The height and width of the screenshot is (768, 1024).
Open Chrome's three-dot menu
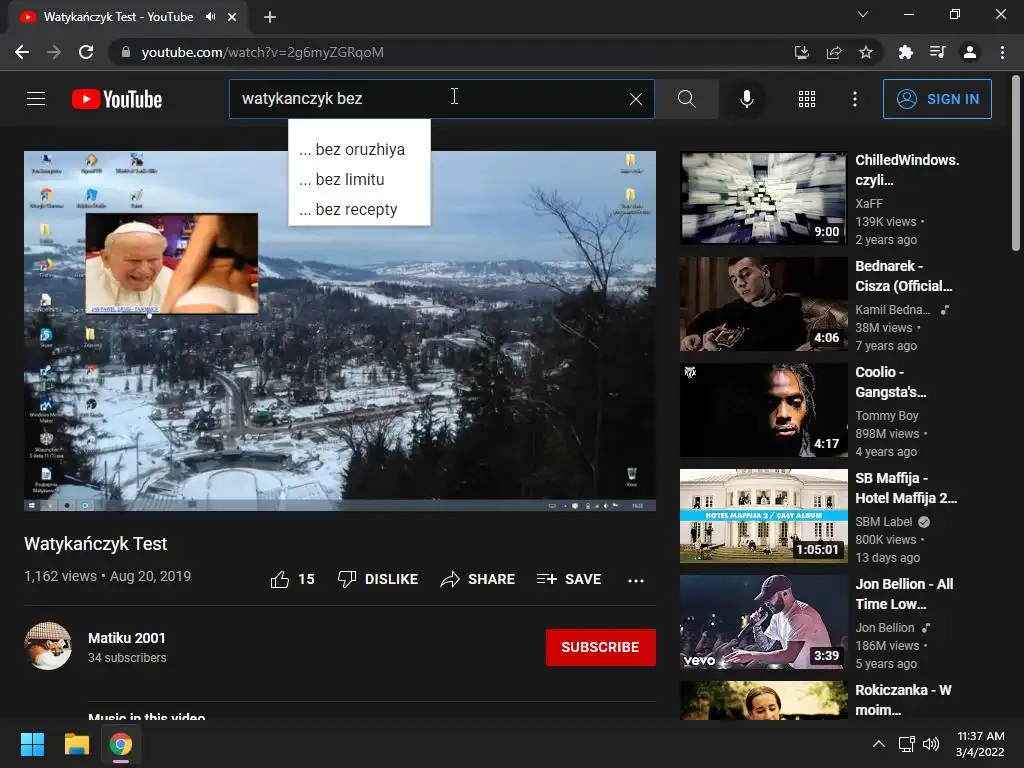click(x=1002, y=52)
